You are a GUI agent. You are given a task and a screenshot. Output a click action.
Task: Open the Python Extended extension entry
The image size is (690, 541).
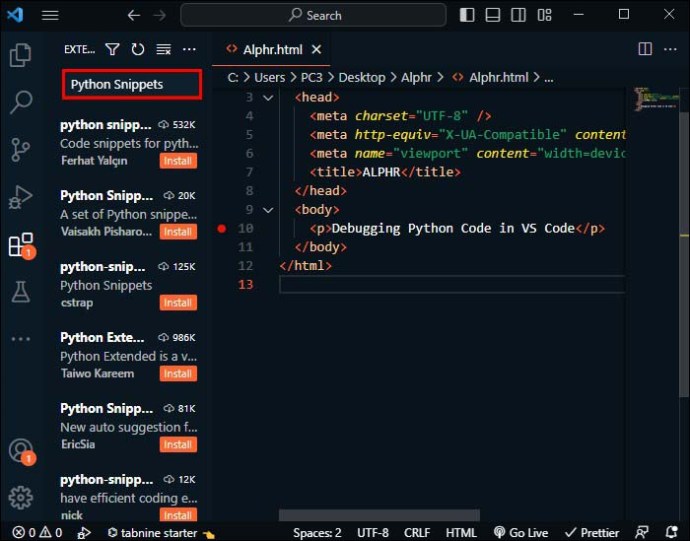point(128,355)
